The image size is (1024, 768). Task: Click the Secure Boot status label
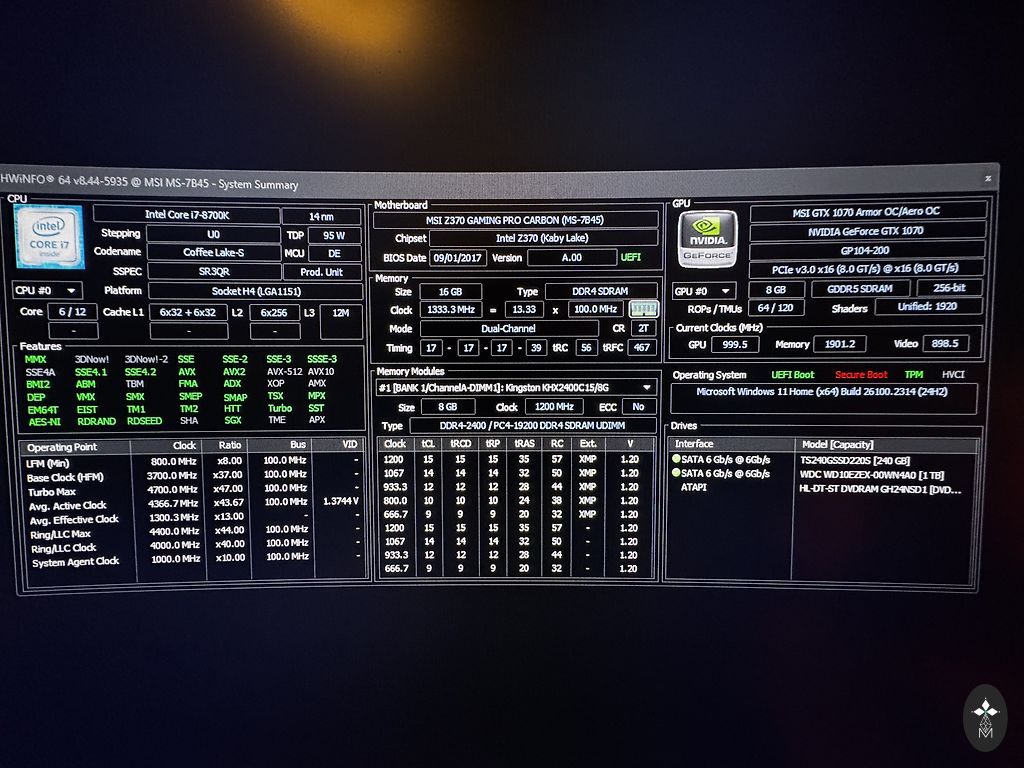[x=861, y=375]
